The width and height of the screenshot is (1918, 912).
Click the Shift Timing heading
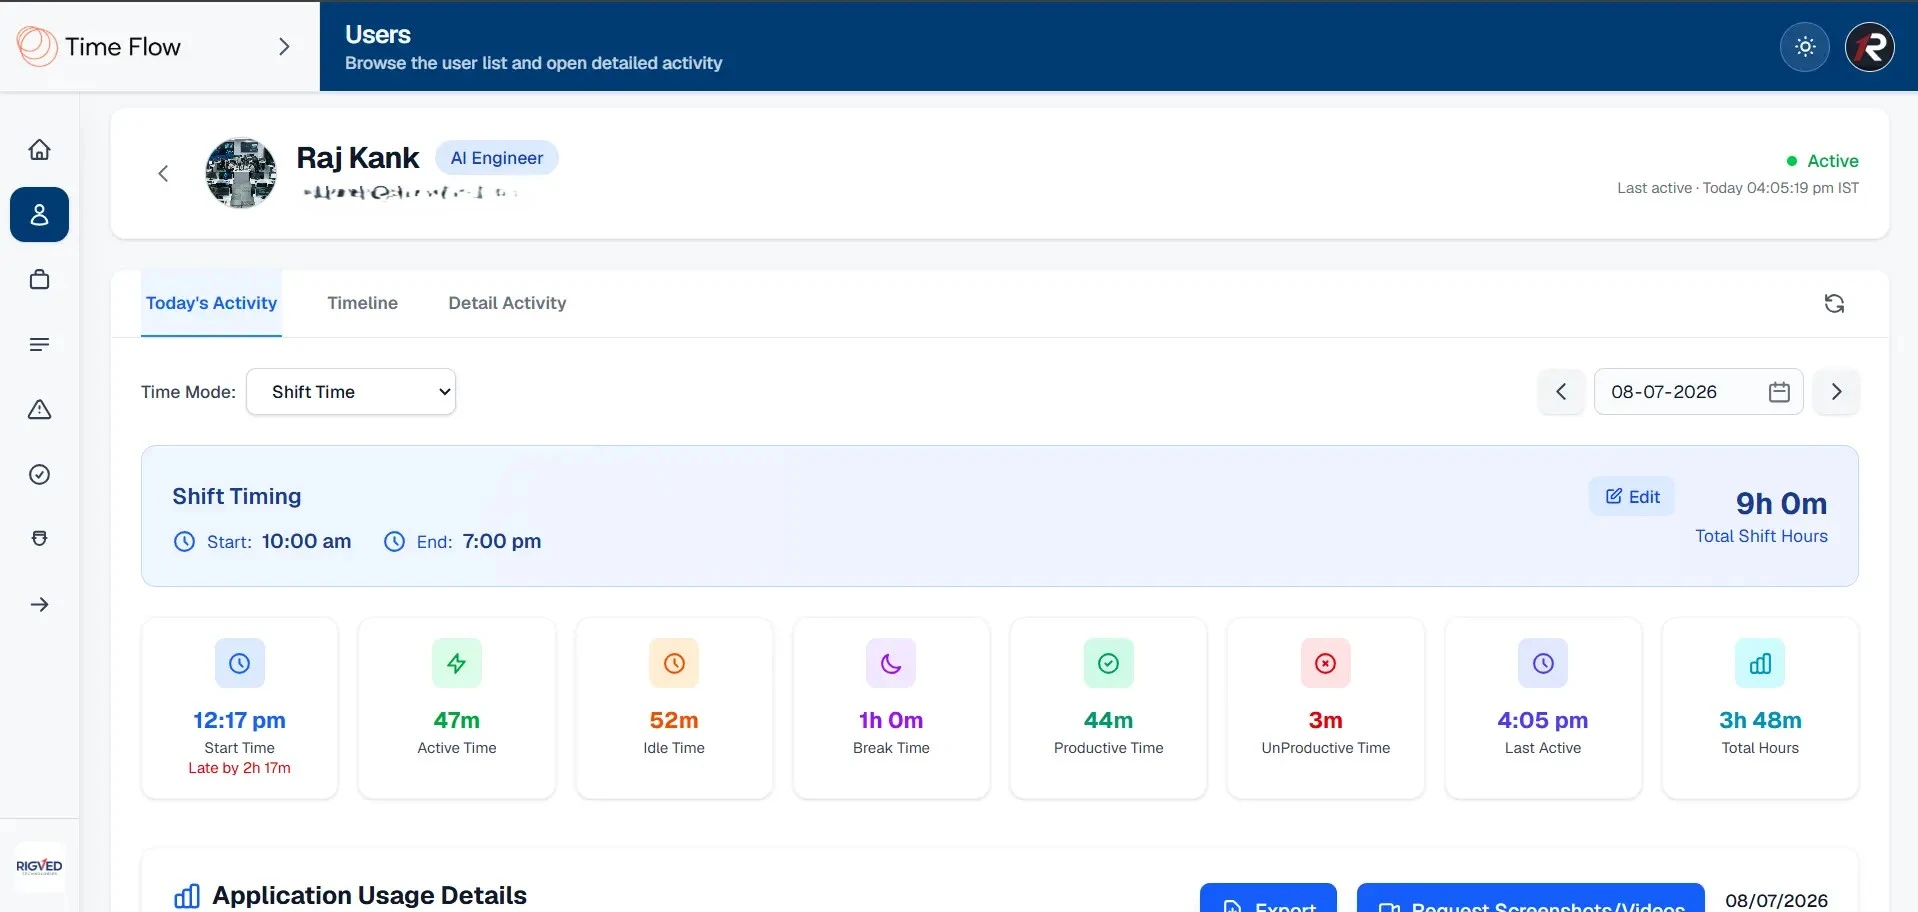tap(237, 497)
